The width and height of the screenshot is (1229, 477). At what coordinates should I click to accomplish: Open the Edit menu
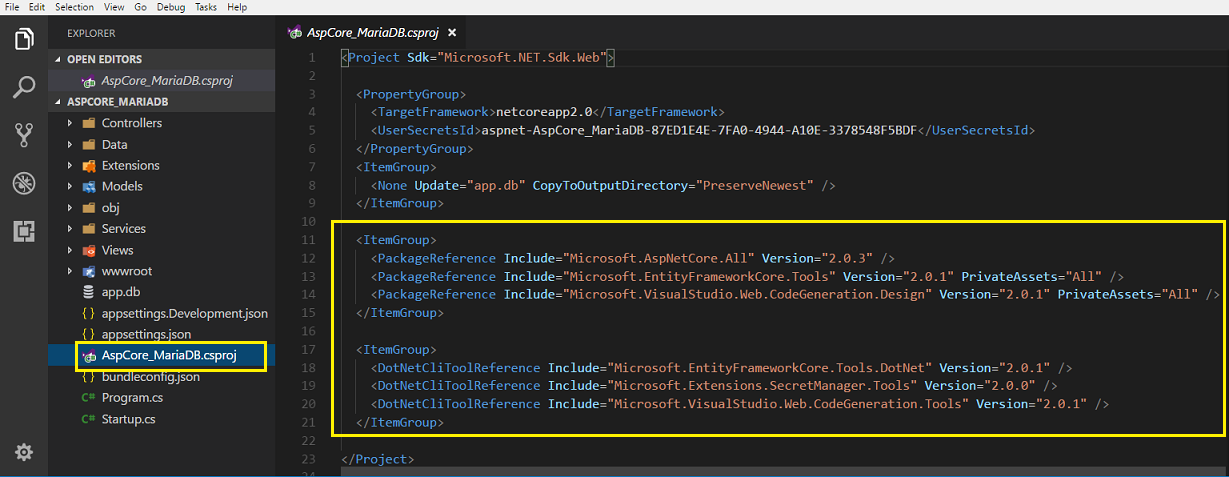37,6
